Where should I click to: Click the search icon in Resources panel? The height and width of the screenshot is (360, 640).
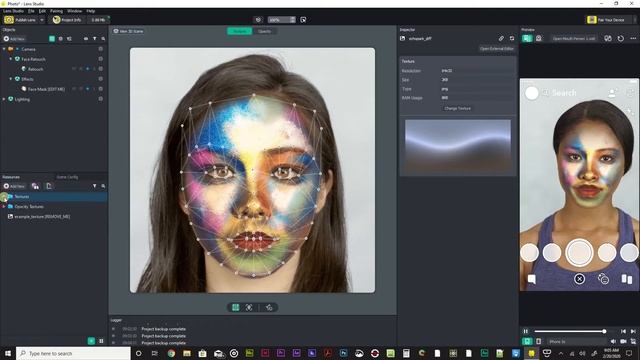(103, 186)
